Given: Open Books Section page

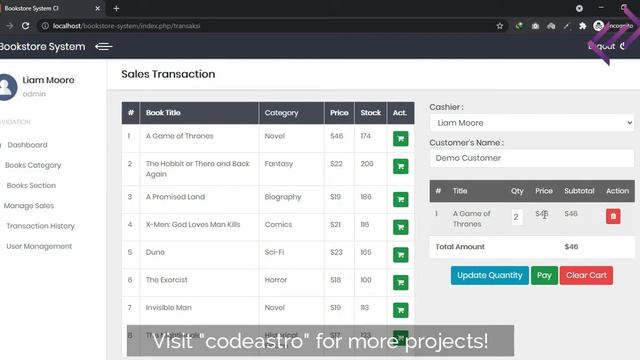Looking at the screenshot, I should 31,185.
